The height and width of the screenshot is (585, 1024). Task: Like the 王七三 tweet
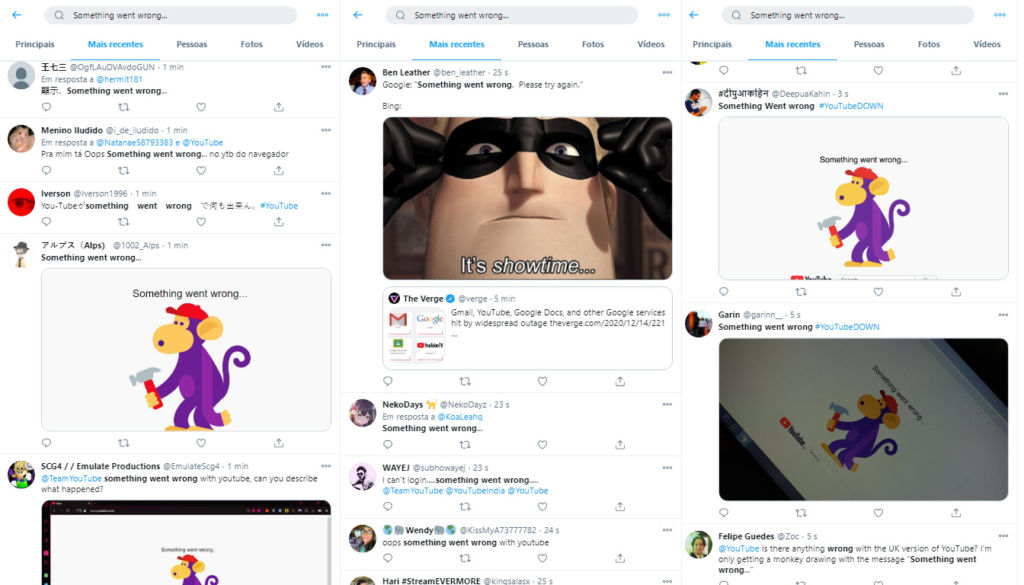coord(201,107)
